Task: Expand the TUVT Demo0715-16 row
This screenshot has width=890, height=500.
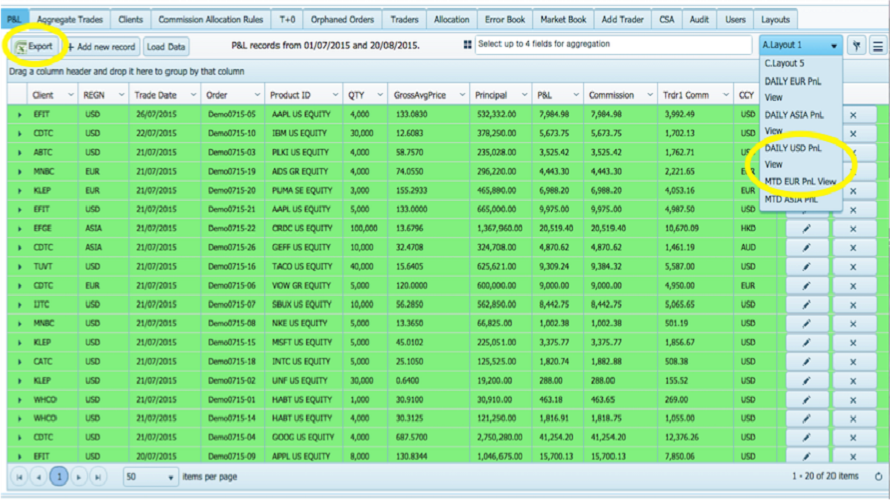Action: coord(20,267)
